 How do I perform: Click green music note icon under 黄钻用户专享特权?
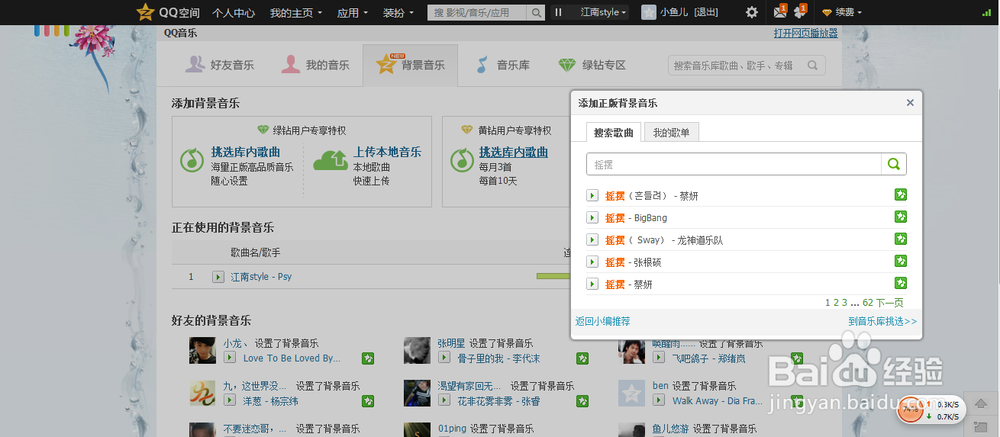pyautogui.click(x=460, y=159)
